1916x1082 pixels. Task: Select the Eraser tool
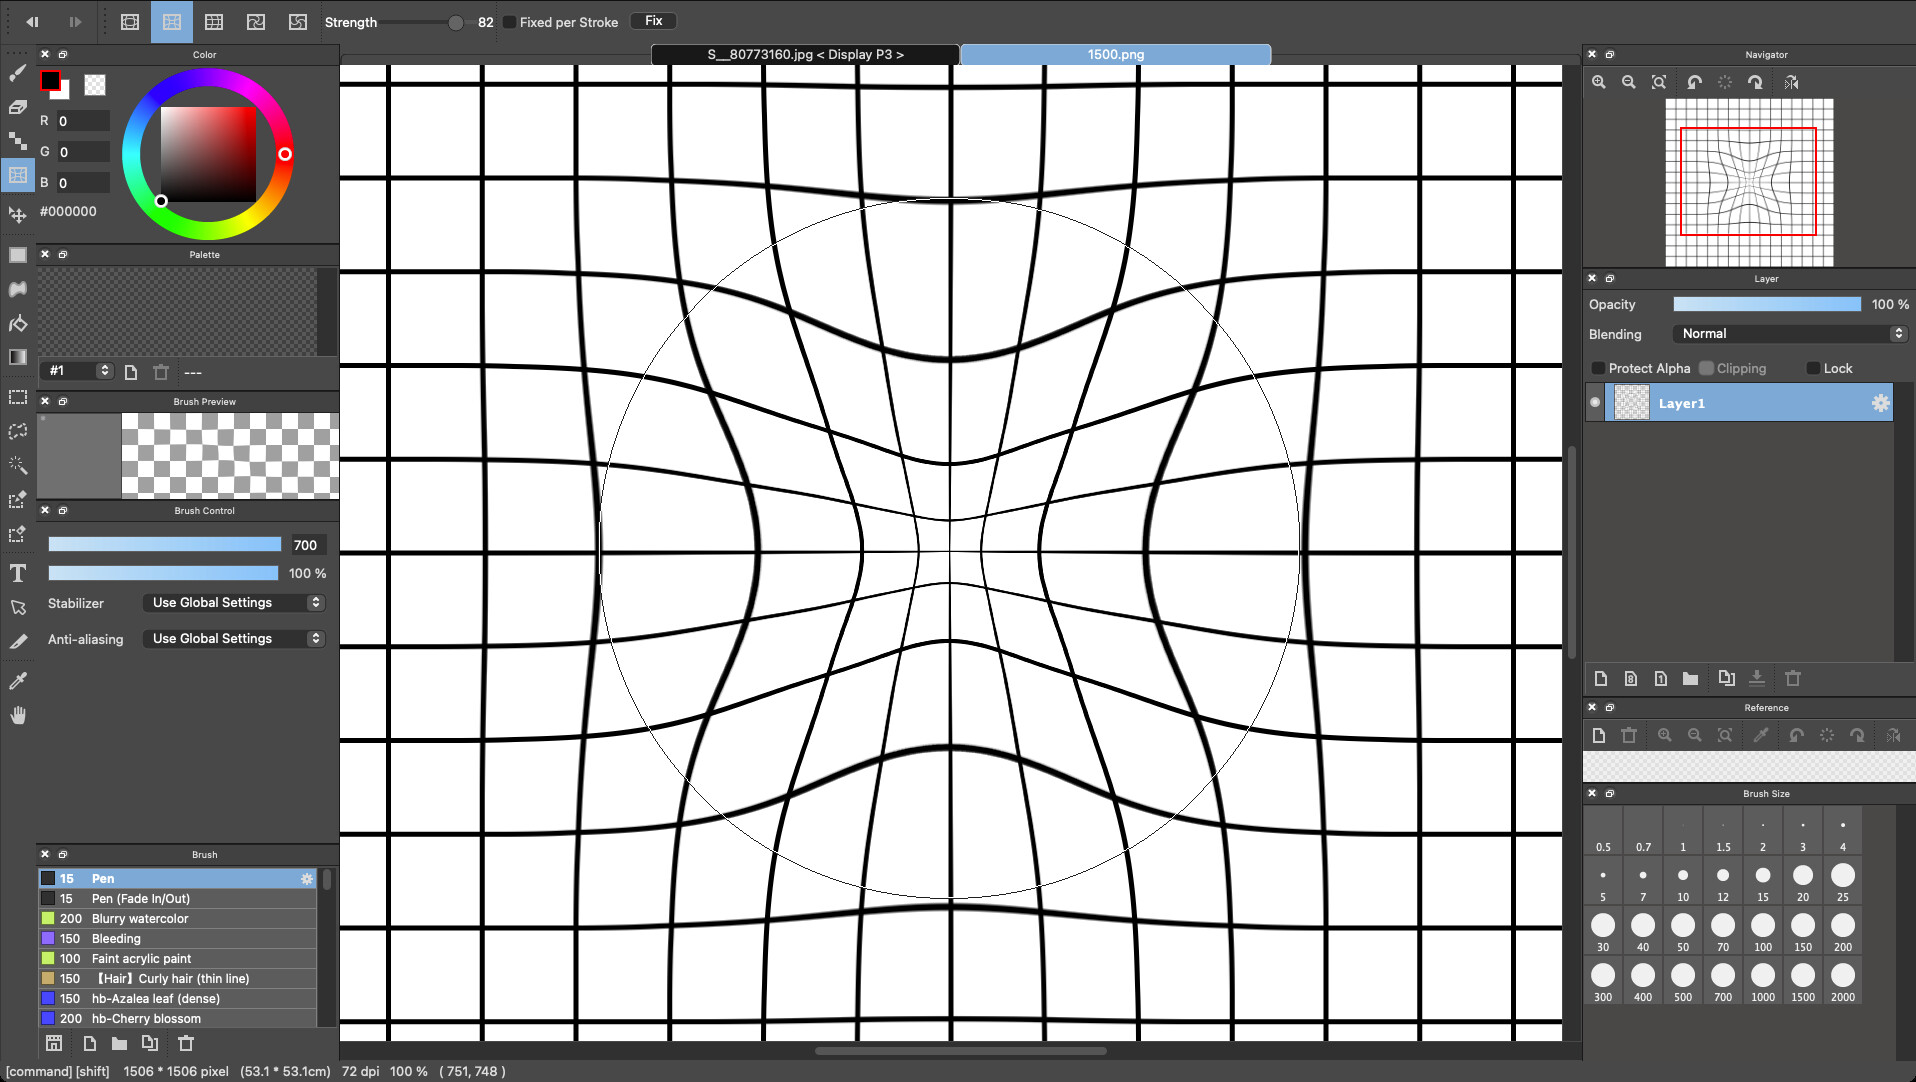point(17,107)
